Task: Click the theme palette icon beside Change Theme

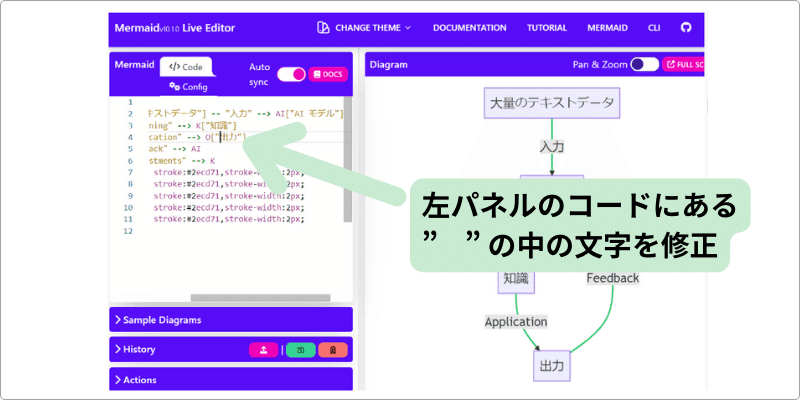Action: (322, 28)
